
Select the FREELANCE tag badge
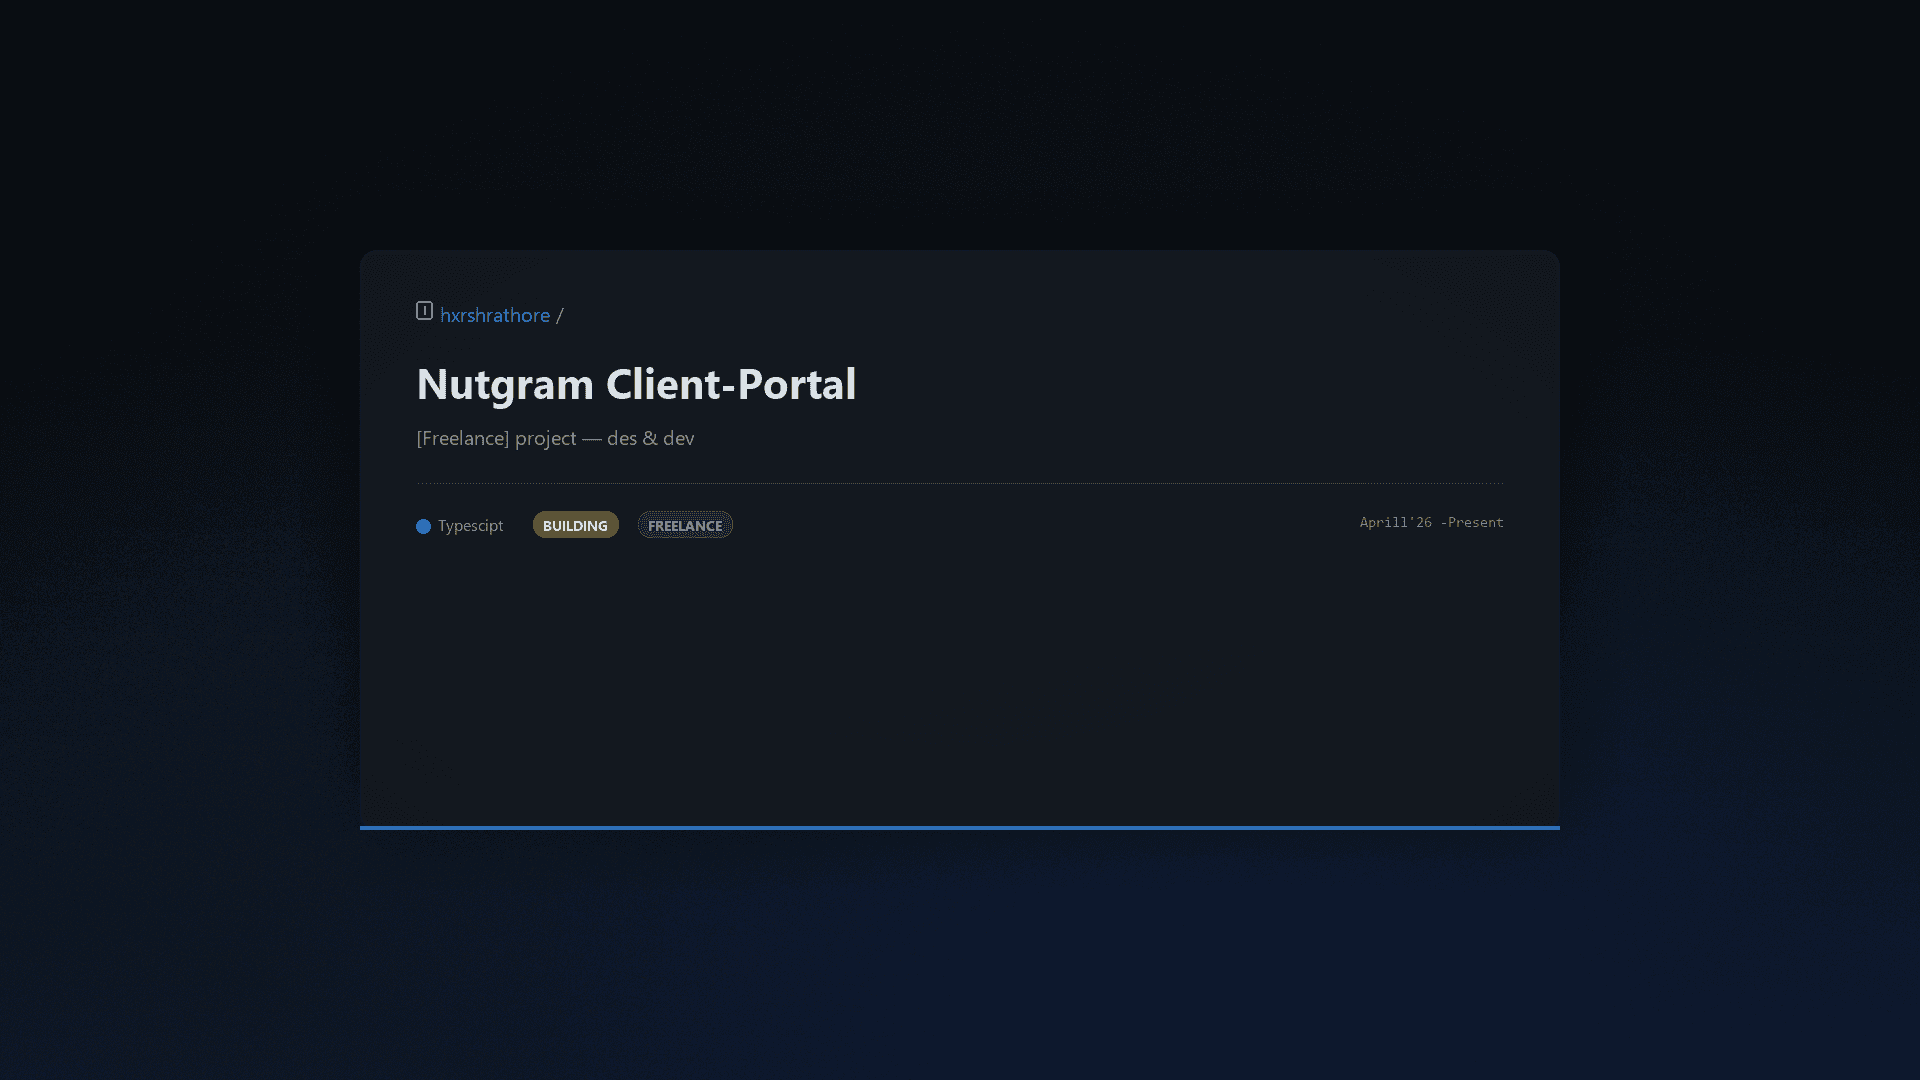pos(685,525)
